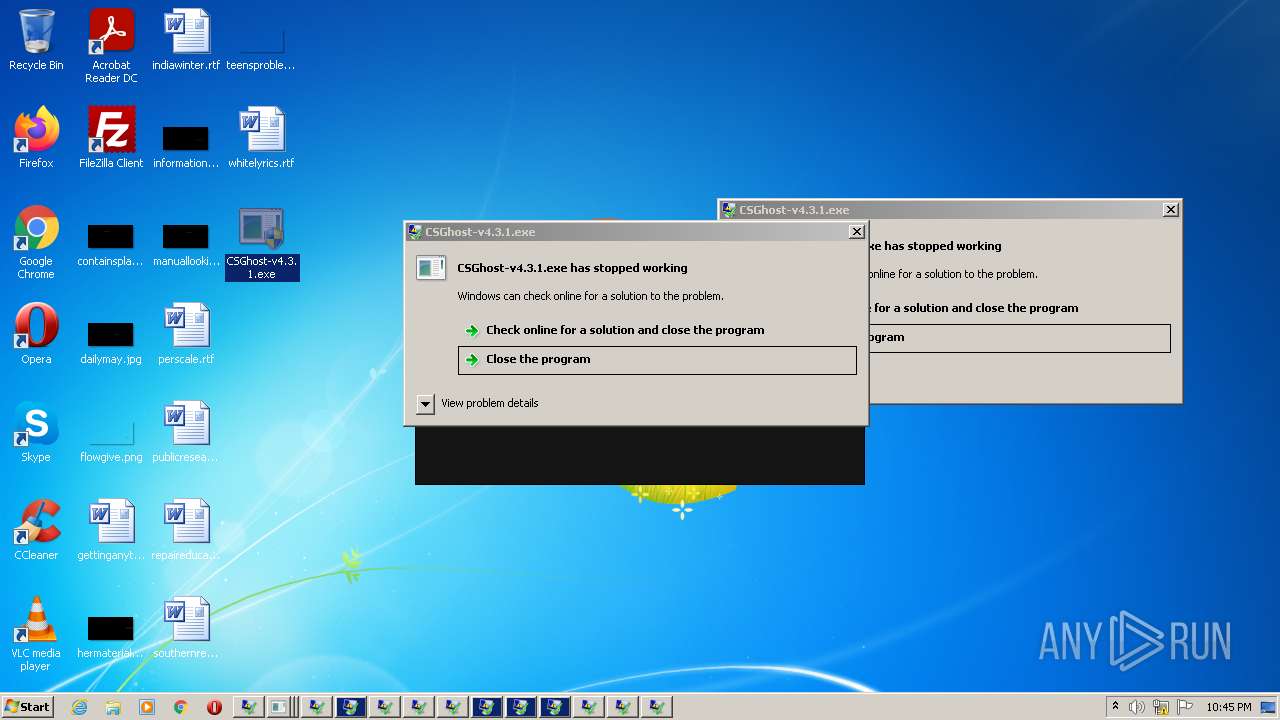Screen dimensions: 1280x720
Task: Launch Google Chrome desktop shortcut
Action: 36,242
